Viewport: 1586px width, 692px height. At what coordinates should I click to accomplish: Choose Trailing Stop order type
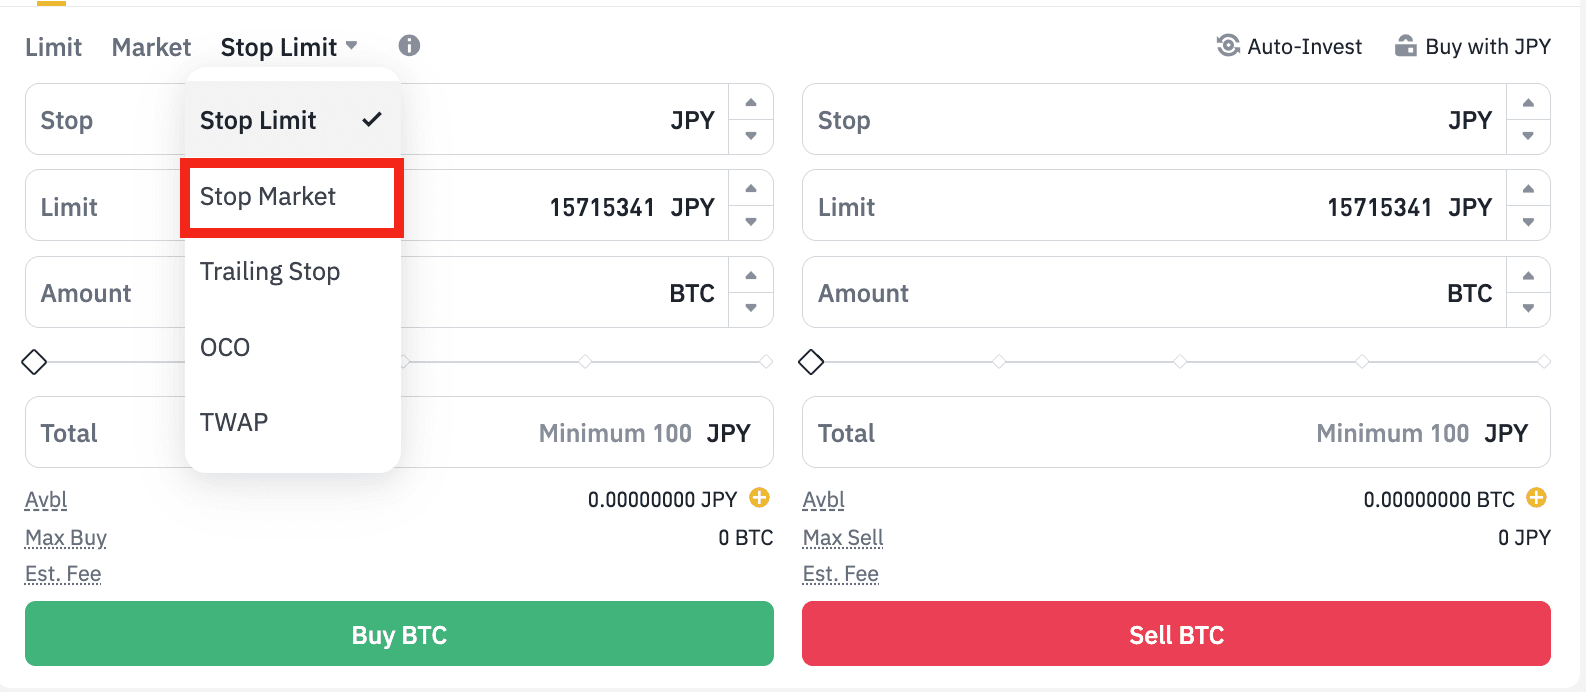[x=270, y=272]
